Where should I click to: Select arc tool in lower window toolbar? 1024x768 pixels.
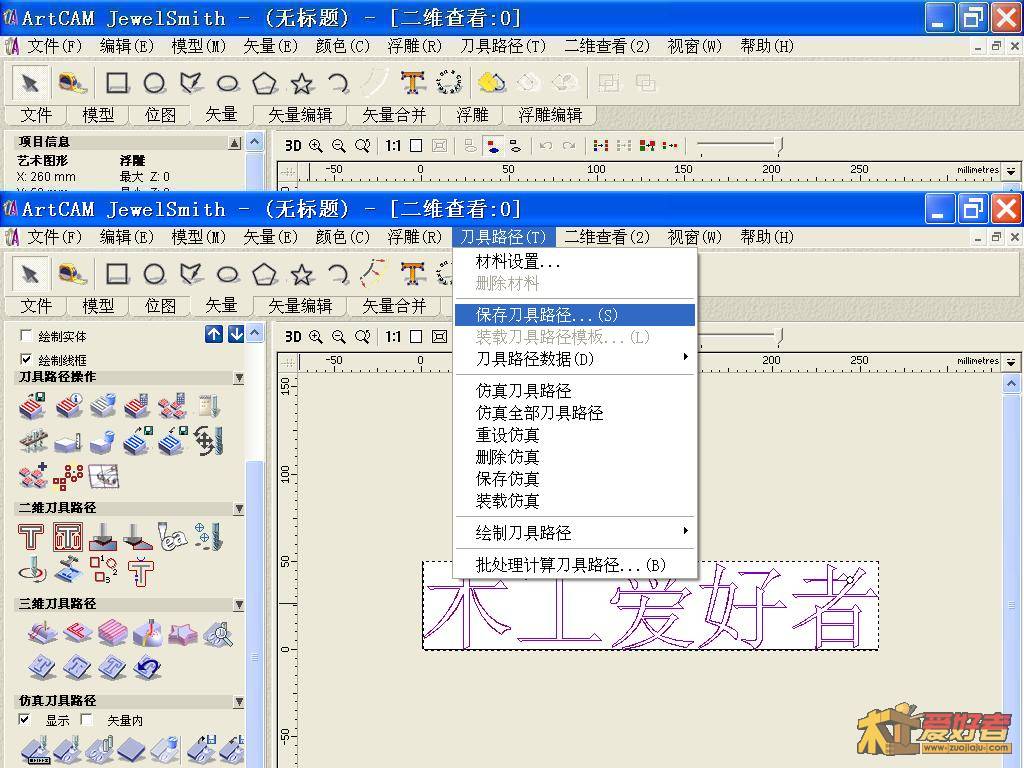338,274
